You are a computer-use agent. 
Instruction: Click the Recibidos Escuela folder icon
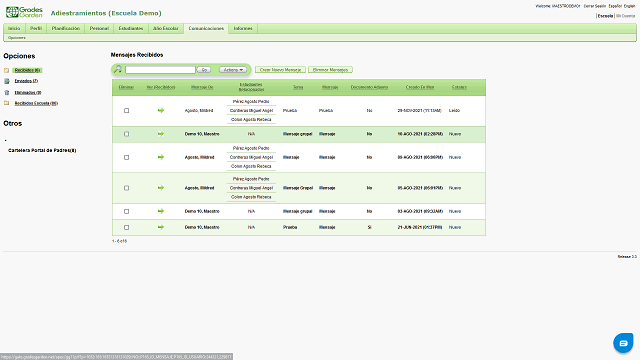tap(7, 103)
